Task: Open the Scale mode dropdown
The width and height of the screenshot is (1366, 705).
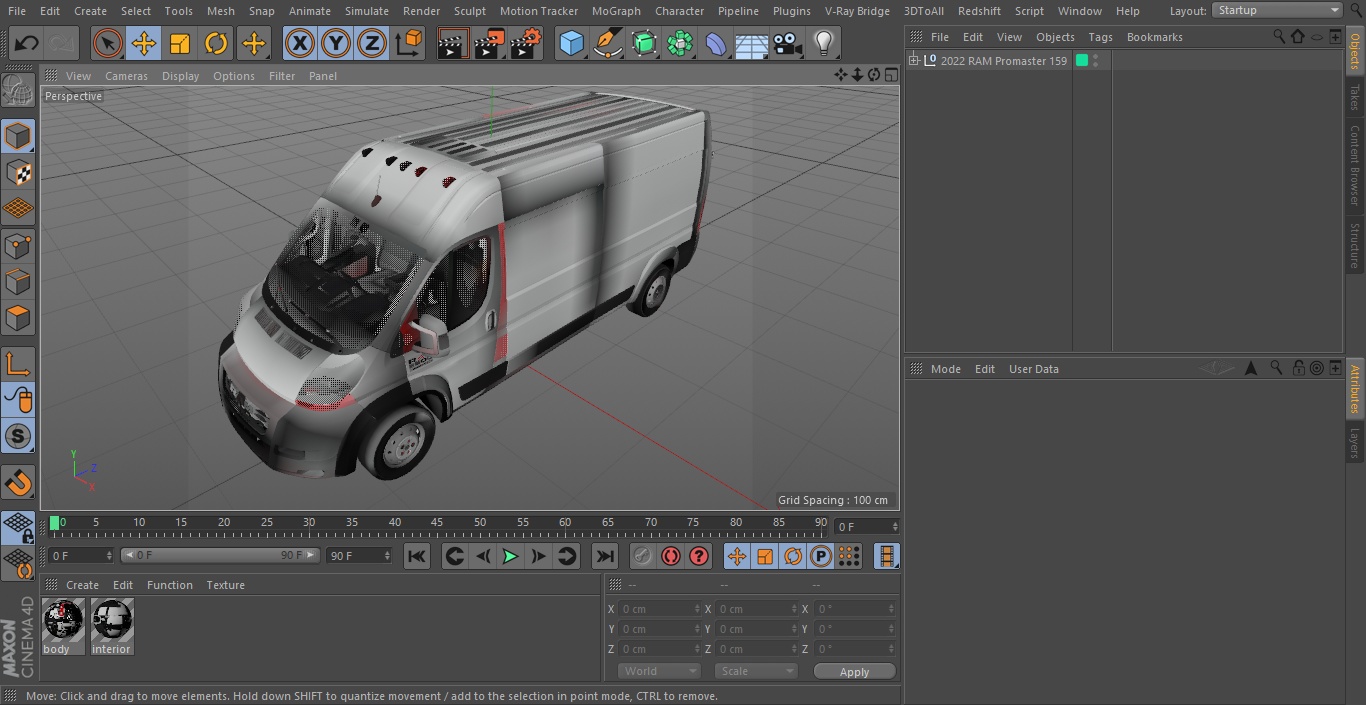Action: 755,672
